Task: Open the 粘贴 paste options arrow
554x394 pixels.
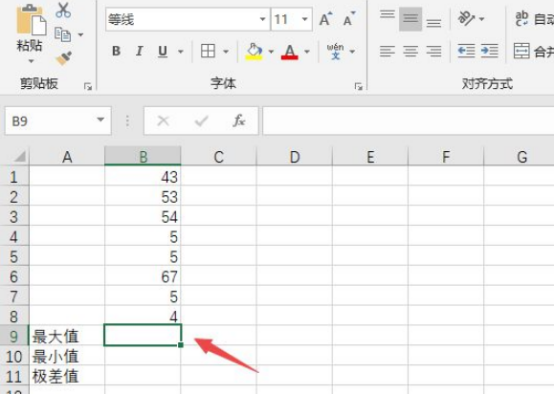Action: point(31,61)
